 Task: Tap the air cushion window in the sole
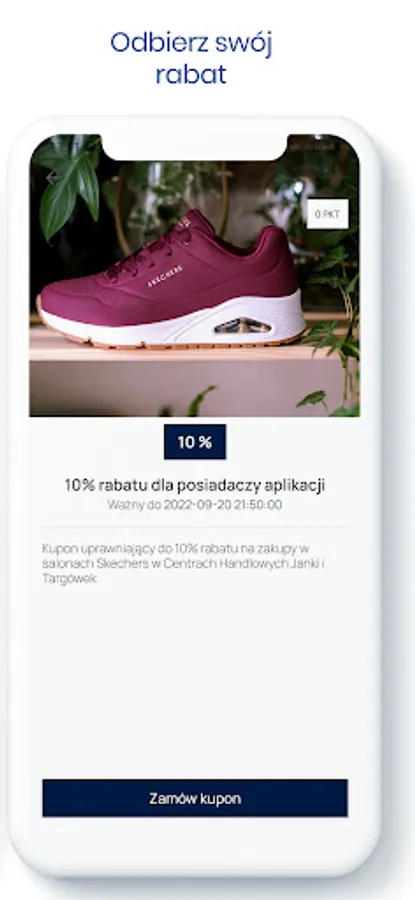[243, 325]
